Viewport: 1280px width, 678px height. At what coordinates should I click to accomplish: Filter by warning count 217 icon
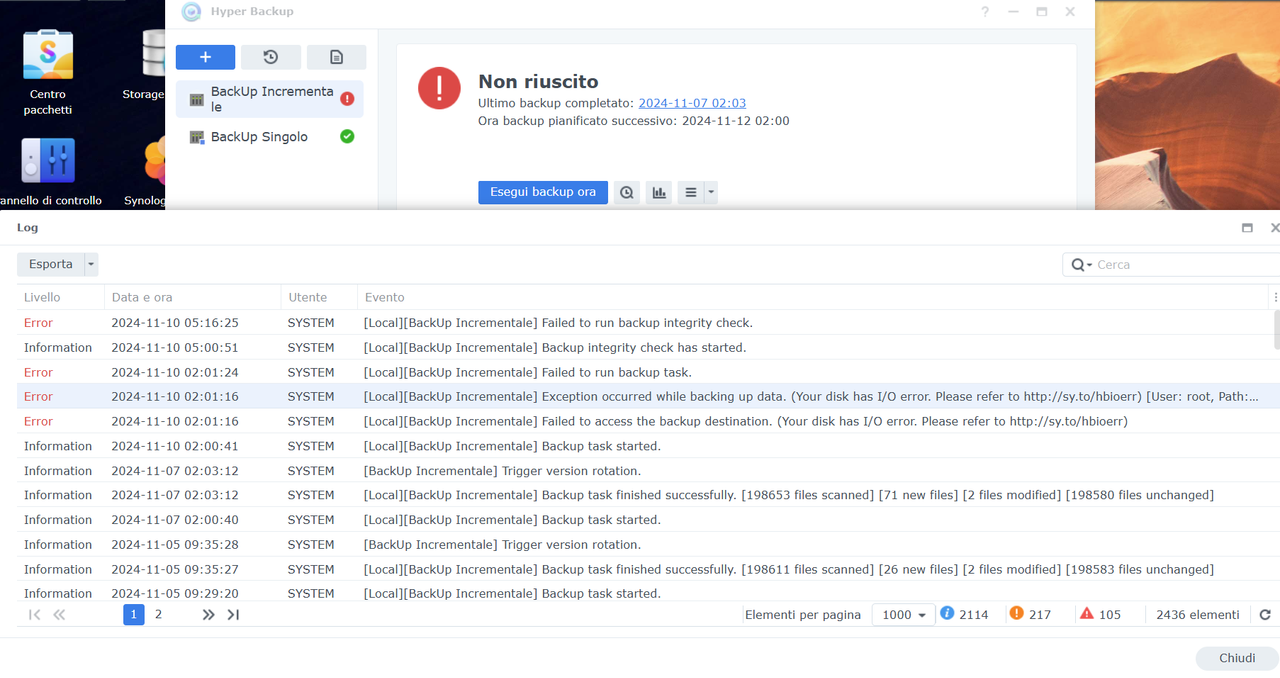pos(1016,614)
